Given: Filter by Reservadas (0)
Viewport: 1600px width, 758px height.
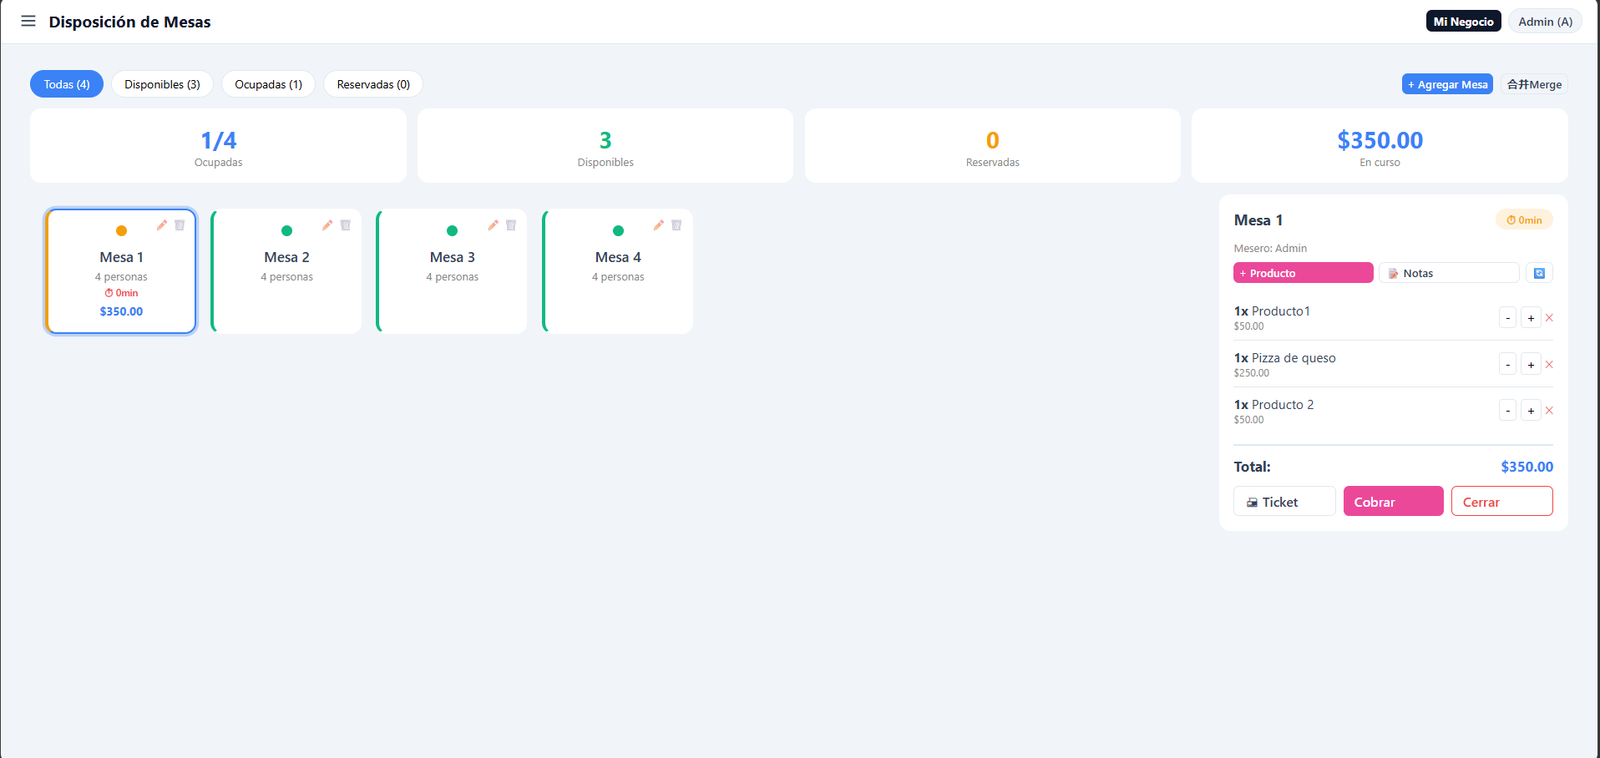Looking at the screenshot, I should (x=373, y=84).
